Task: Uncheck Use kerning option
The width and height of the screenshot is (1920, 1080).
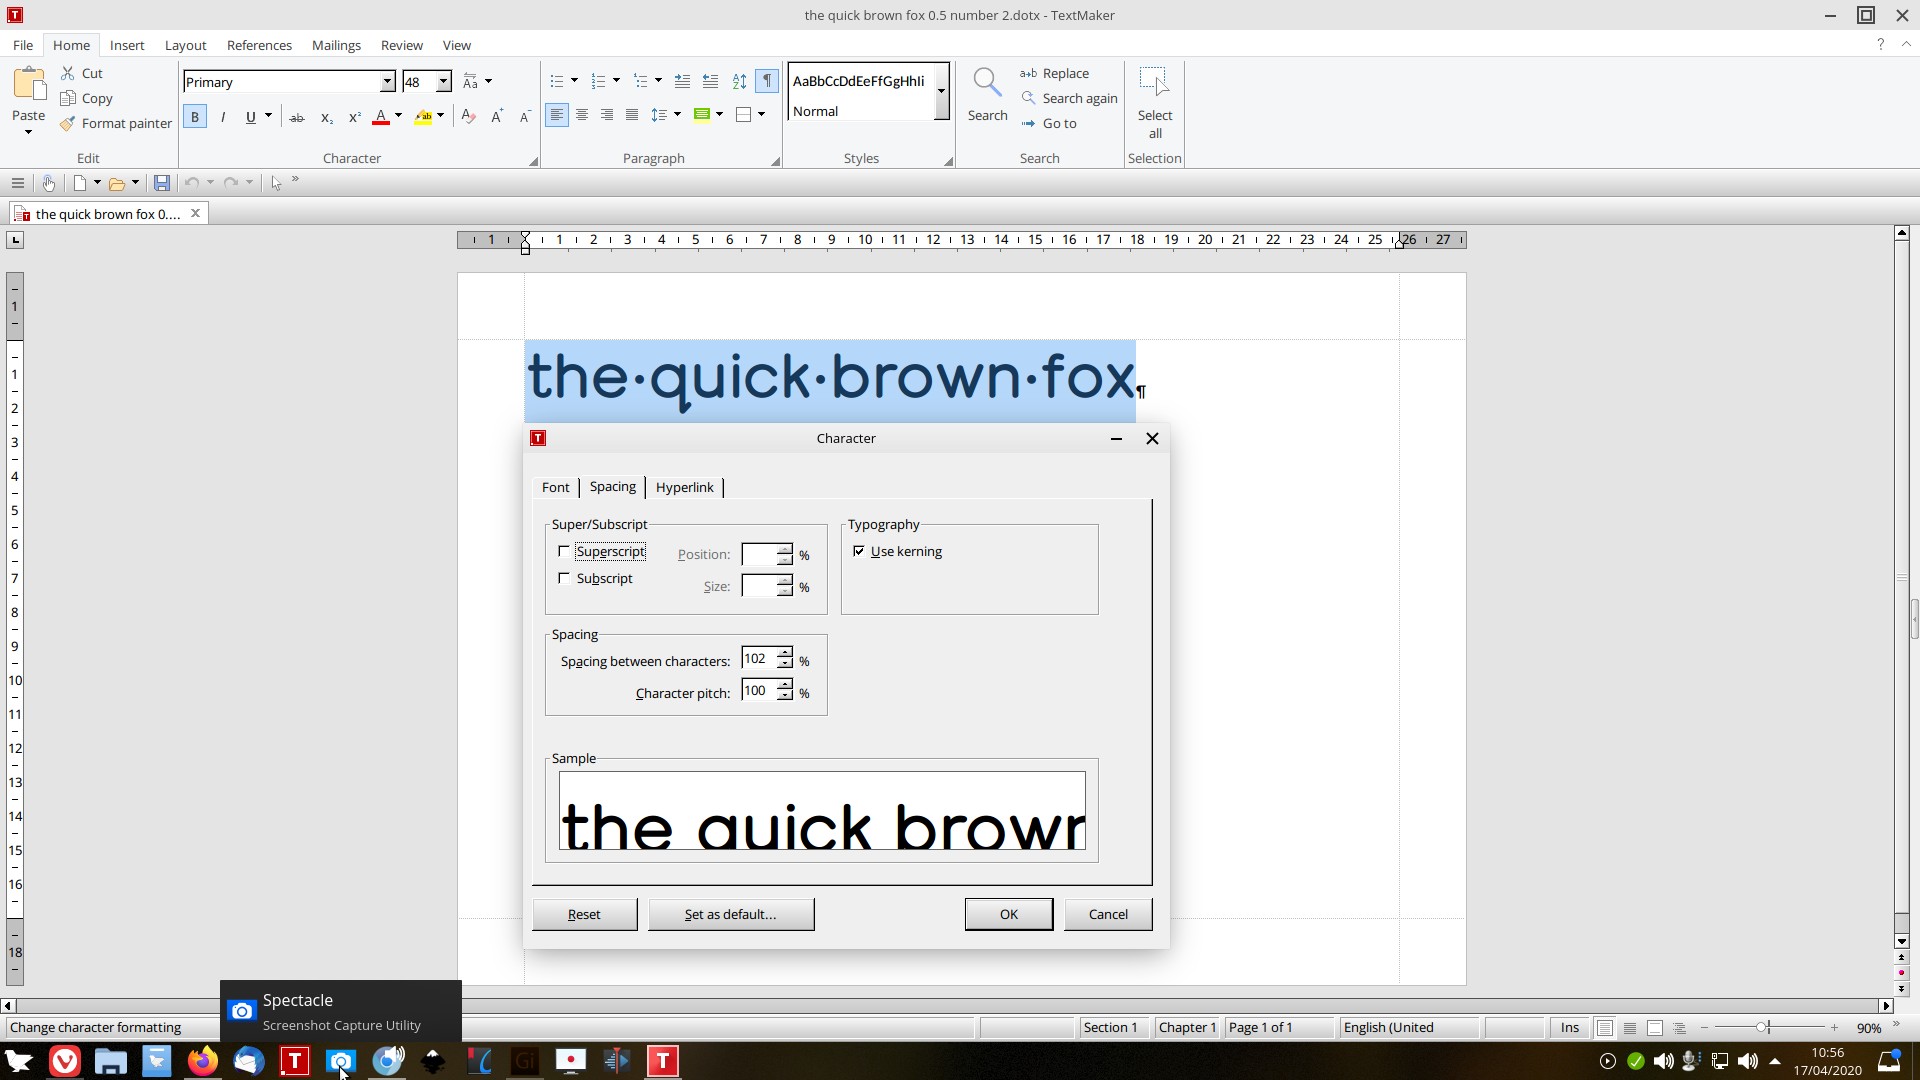Action: pos(859,552)
